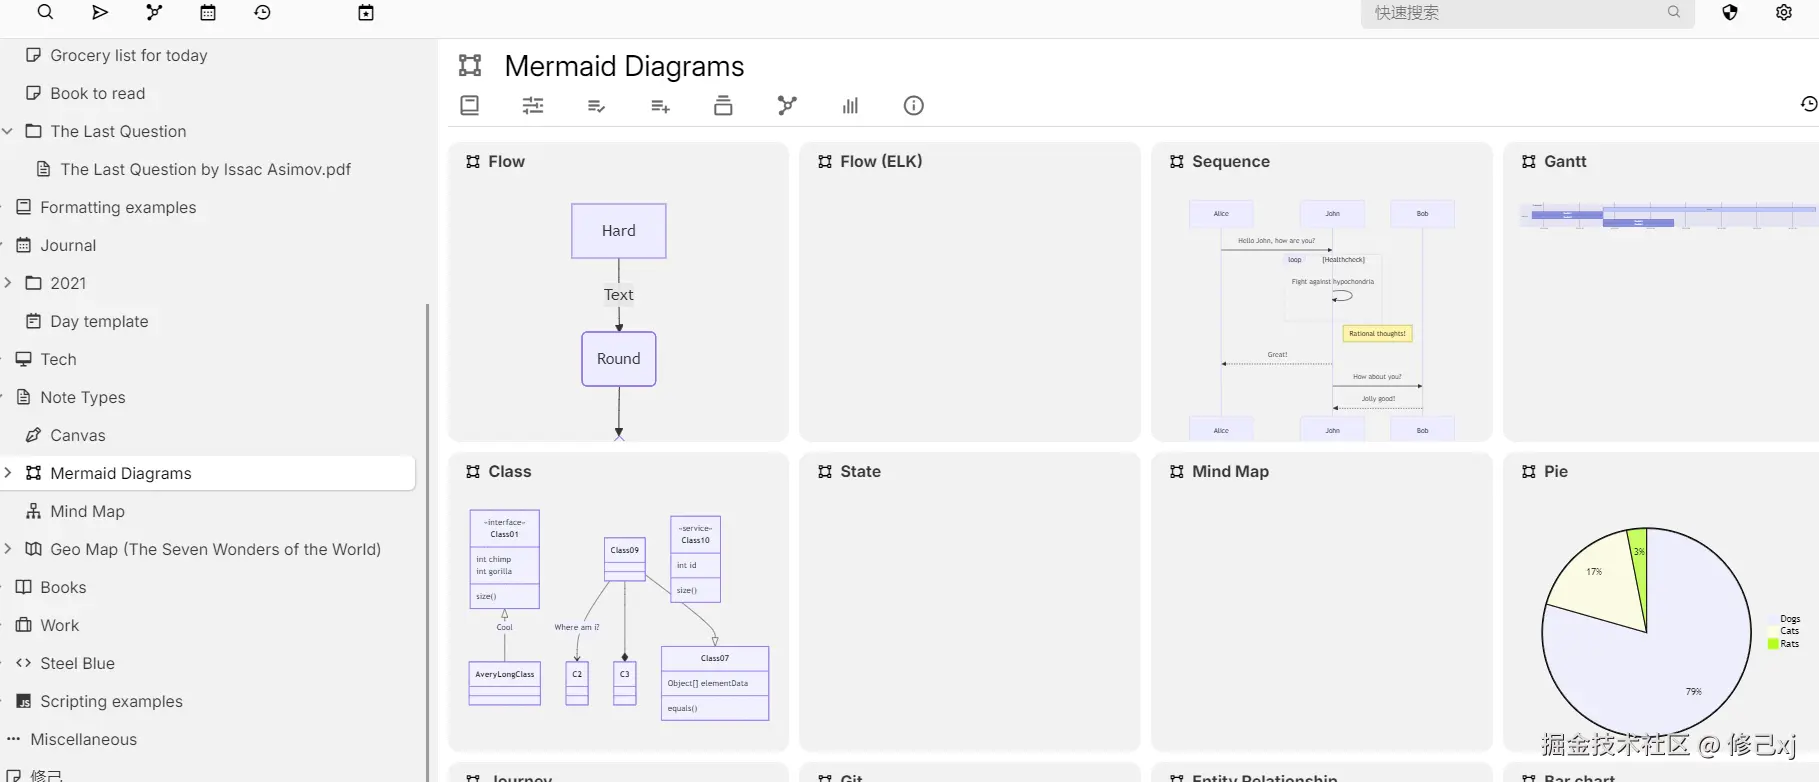
Task: Open the Gantt card title
Action: point(1565,162)
